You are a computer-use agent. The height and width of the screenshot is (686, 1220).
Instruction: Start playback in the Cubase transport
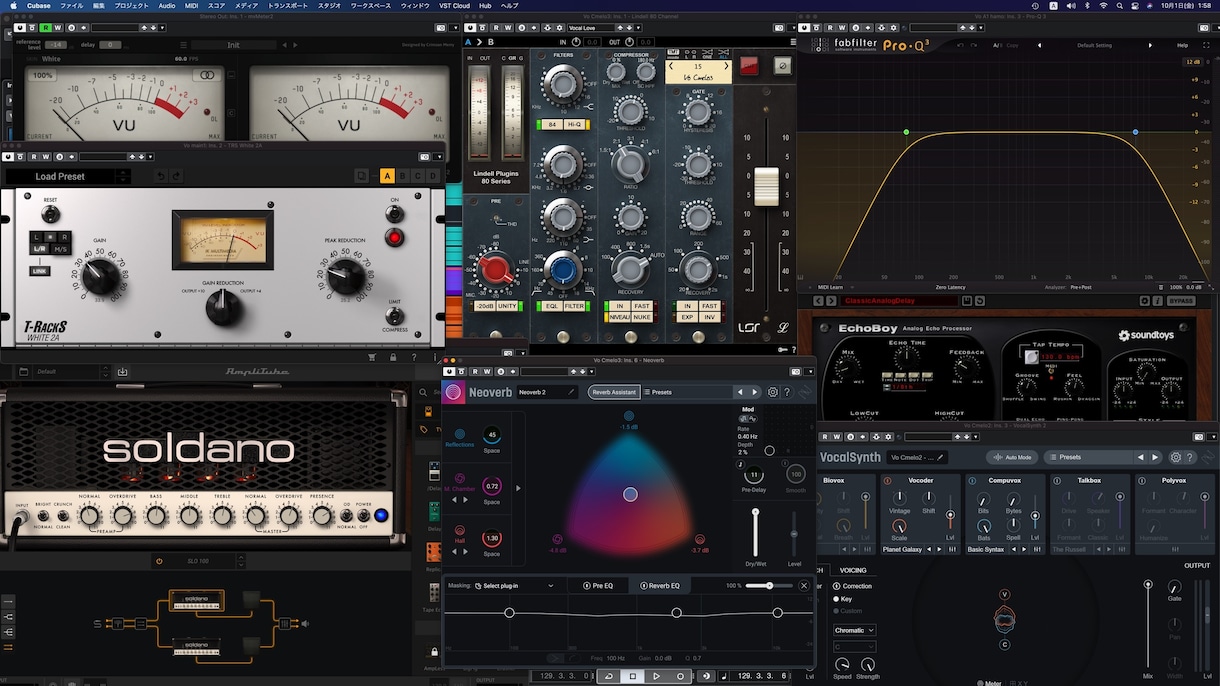(656, 676)
